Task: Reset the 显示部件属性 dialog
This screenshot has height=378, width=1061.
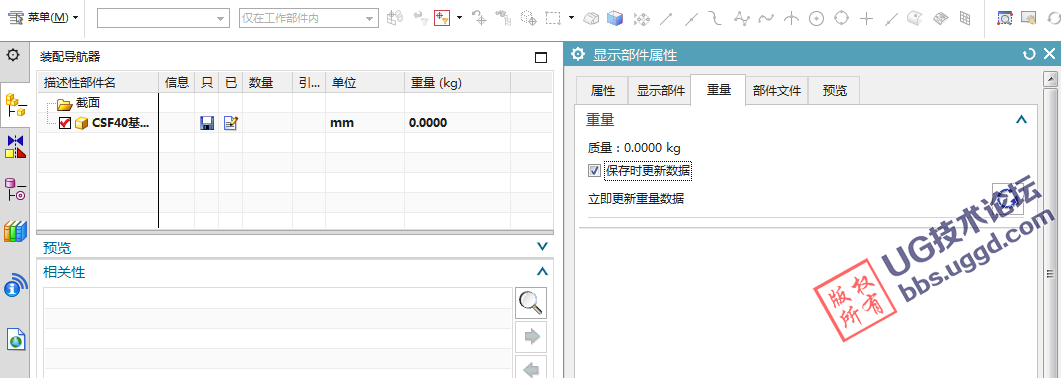Action: [x=1030, y=55]
